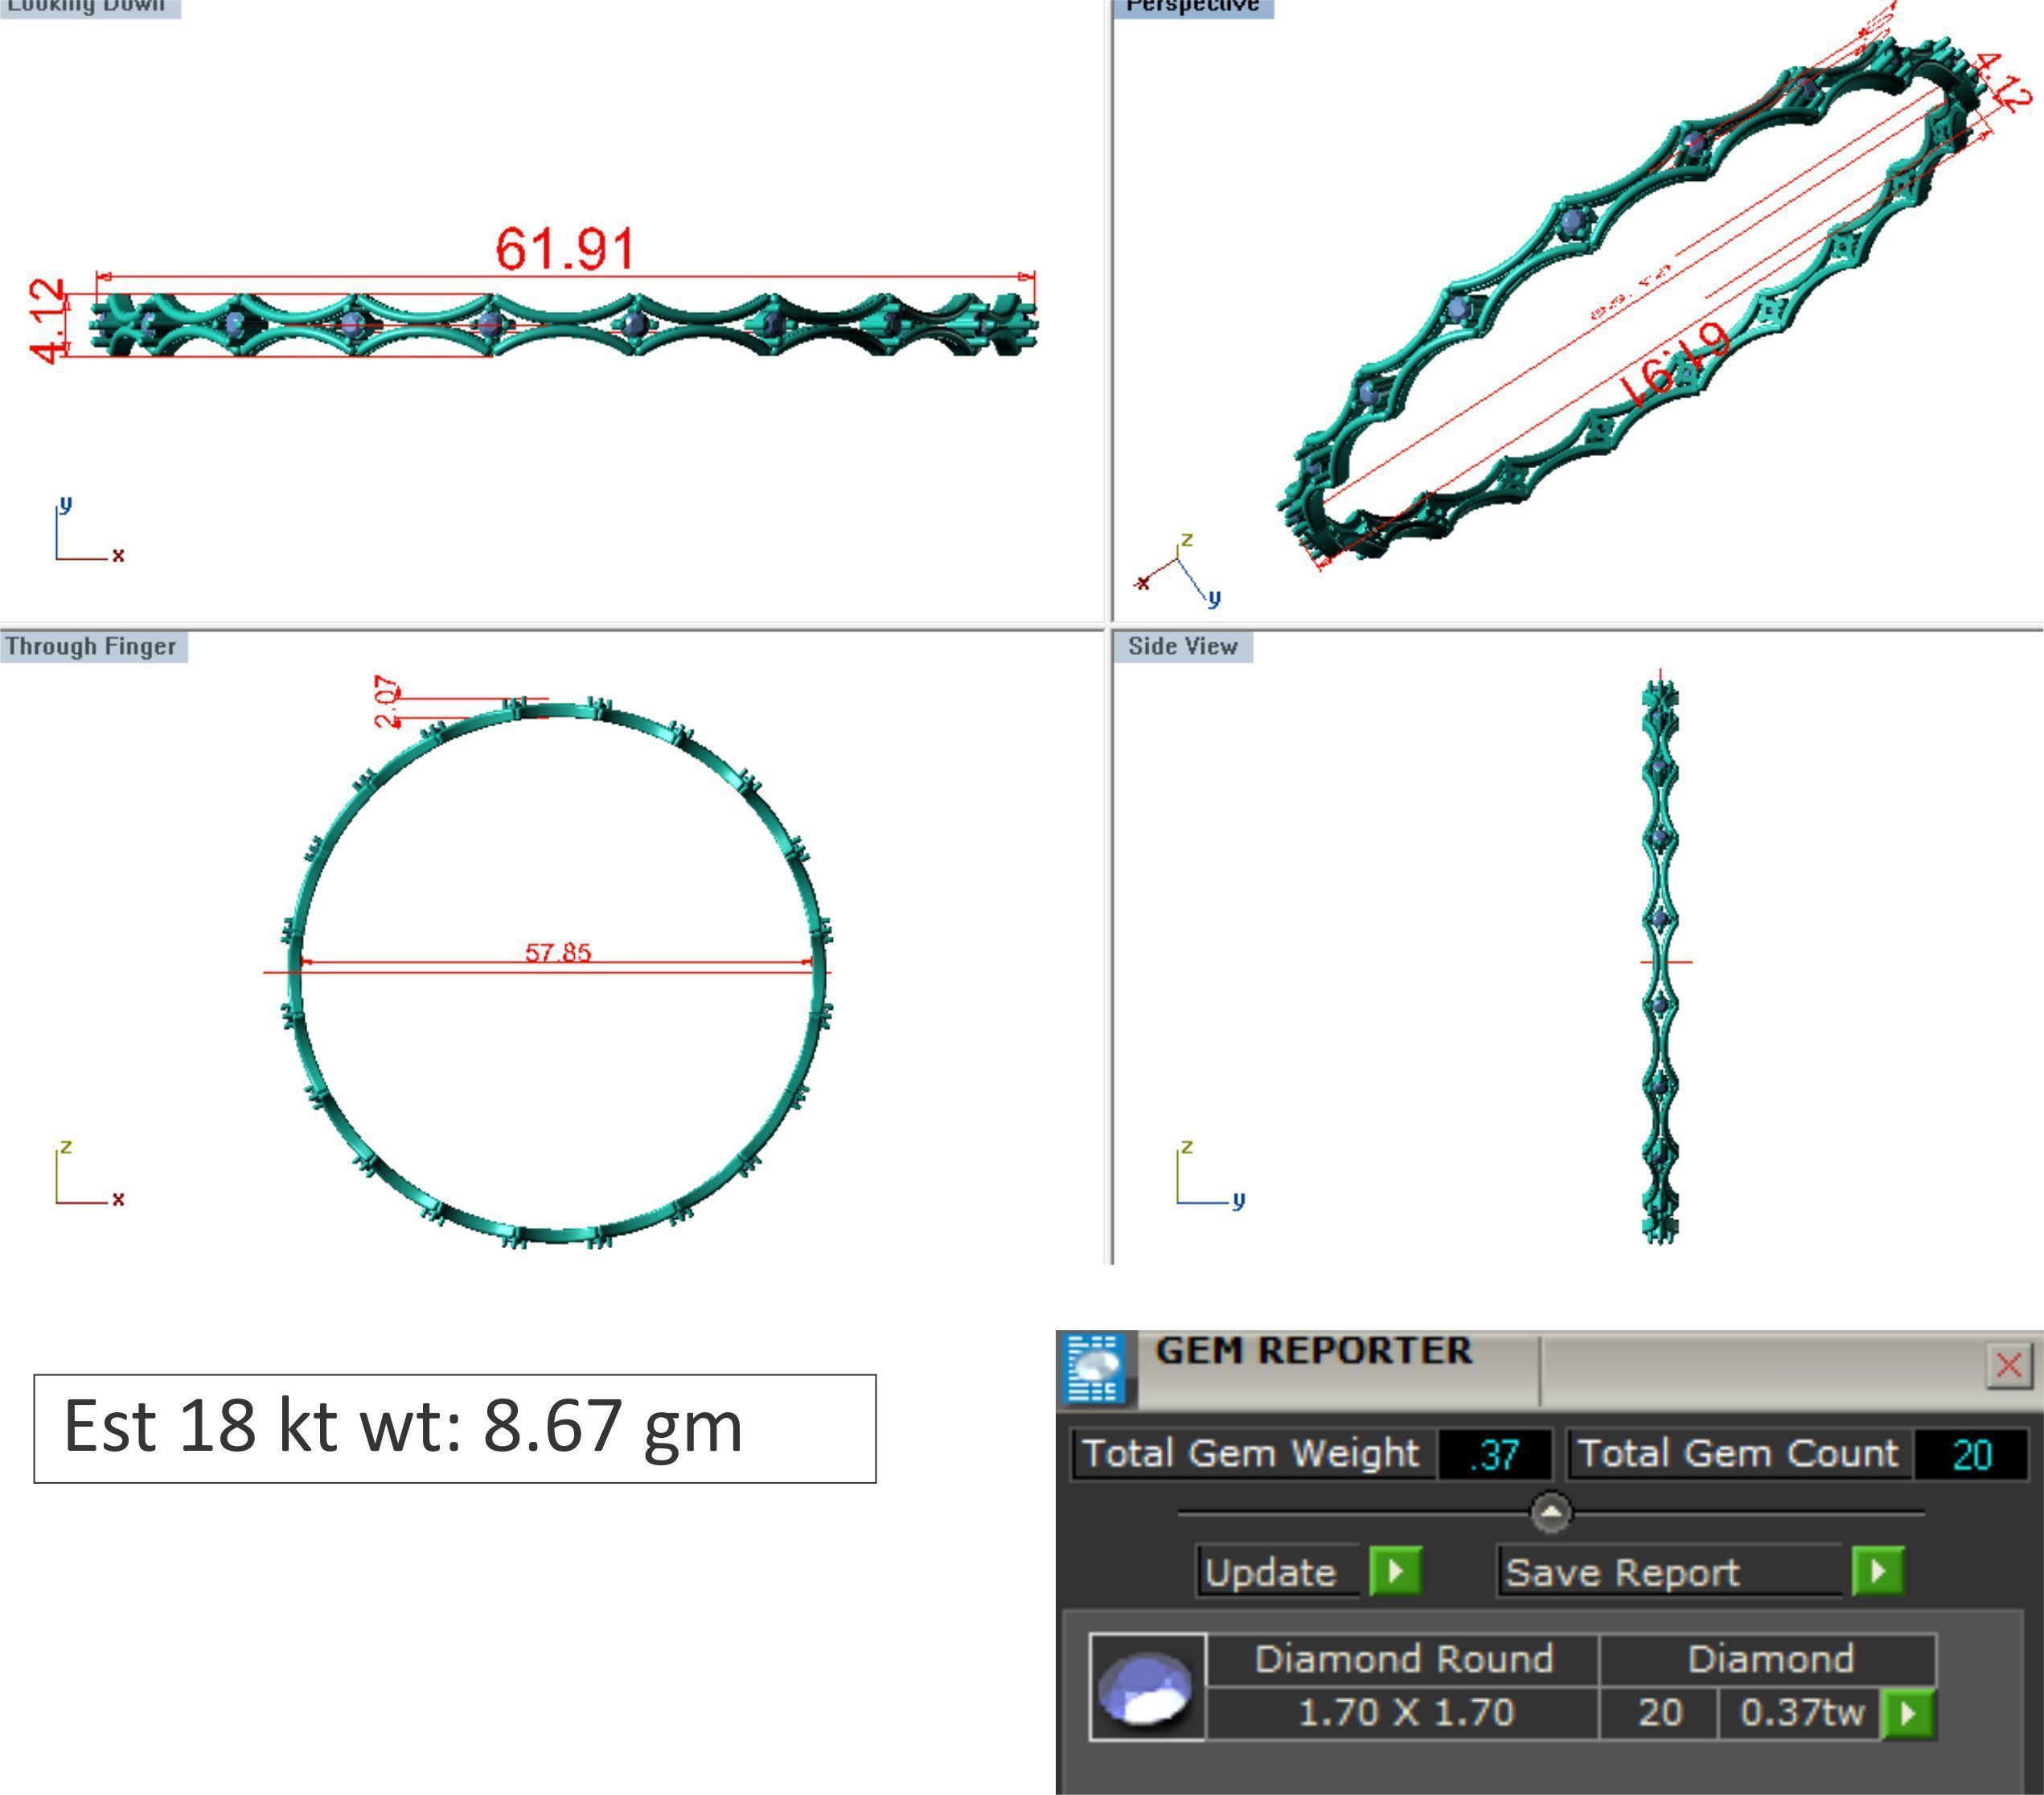
Task: Click the Total Gem Weight value .37
Action: (1495, 1454)
